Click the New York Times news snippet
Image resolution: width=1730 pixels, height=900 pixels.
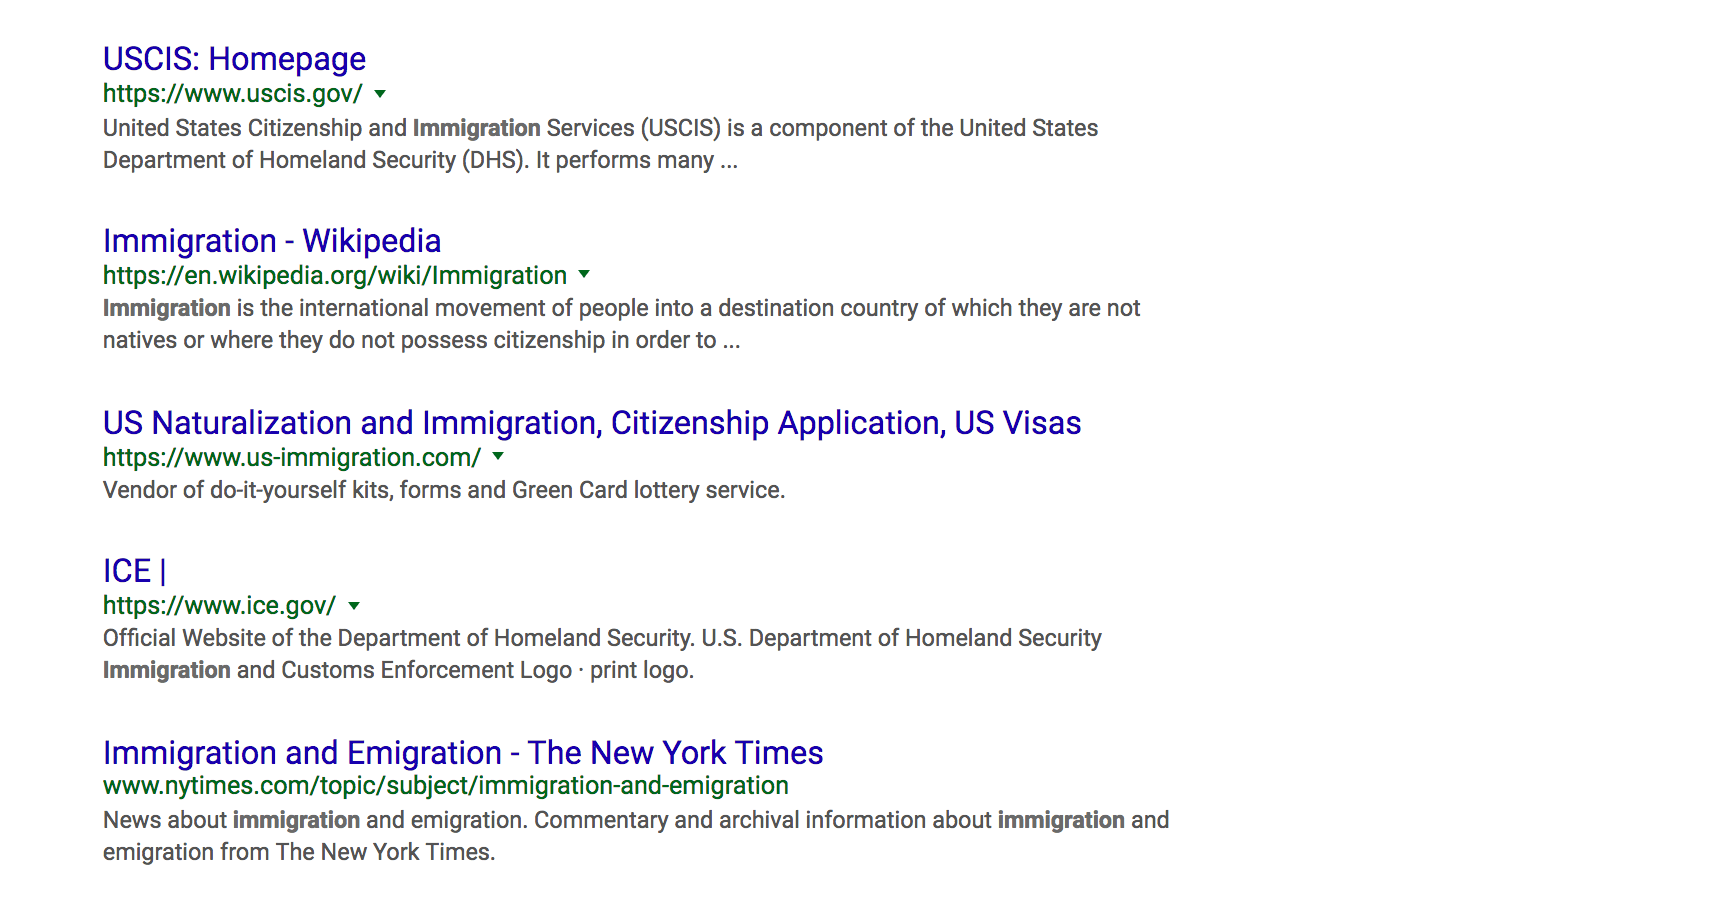636,836
